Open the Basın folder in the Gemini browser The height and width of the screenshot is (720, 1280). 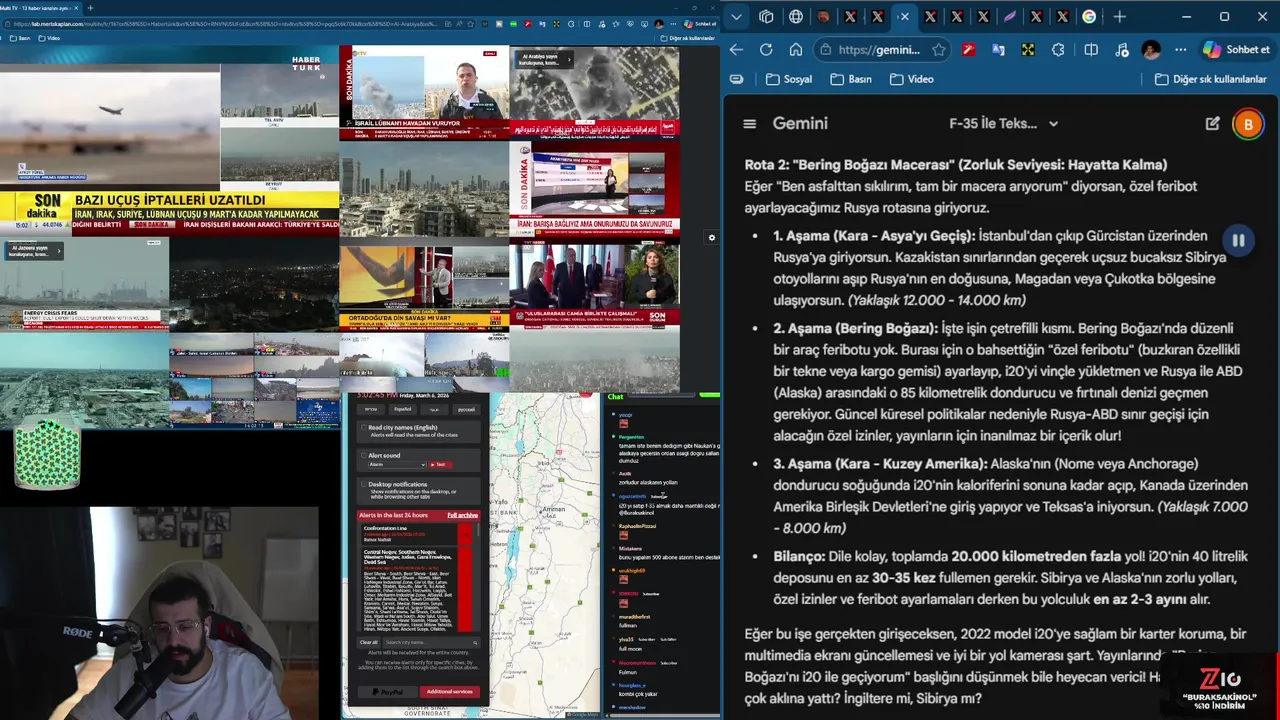pyautogui.click(x=851, y=79)
